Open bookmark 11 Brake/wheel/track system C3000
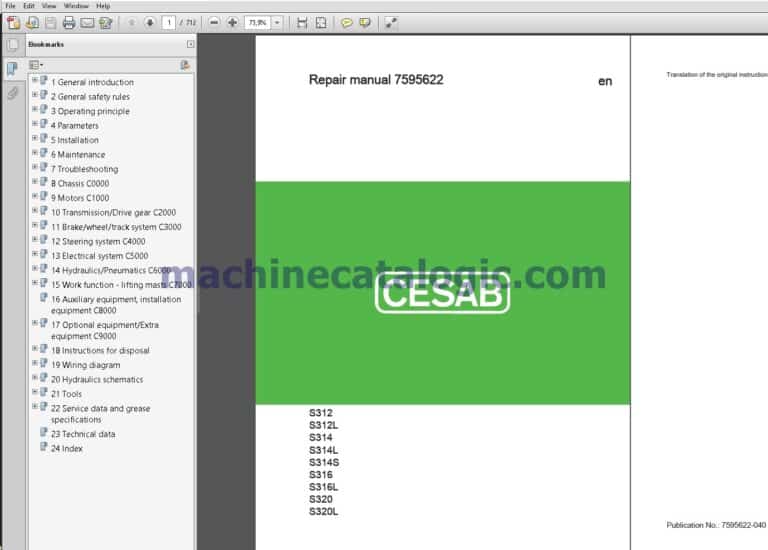Screen dimensions: 768x550 [116, 227]
